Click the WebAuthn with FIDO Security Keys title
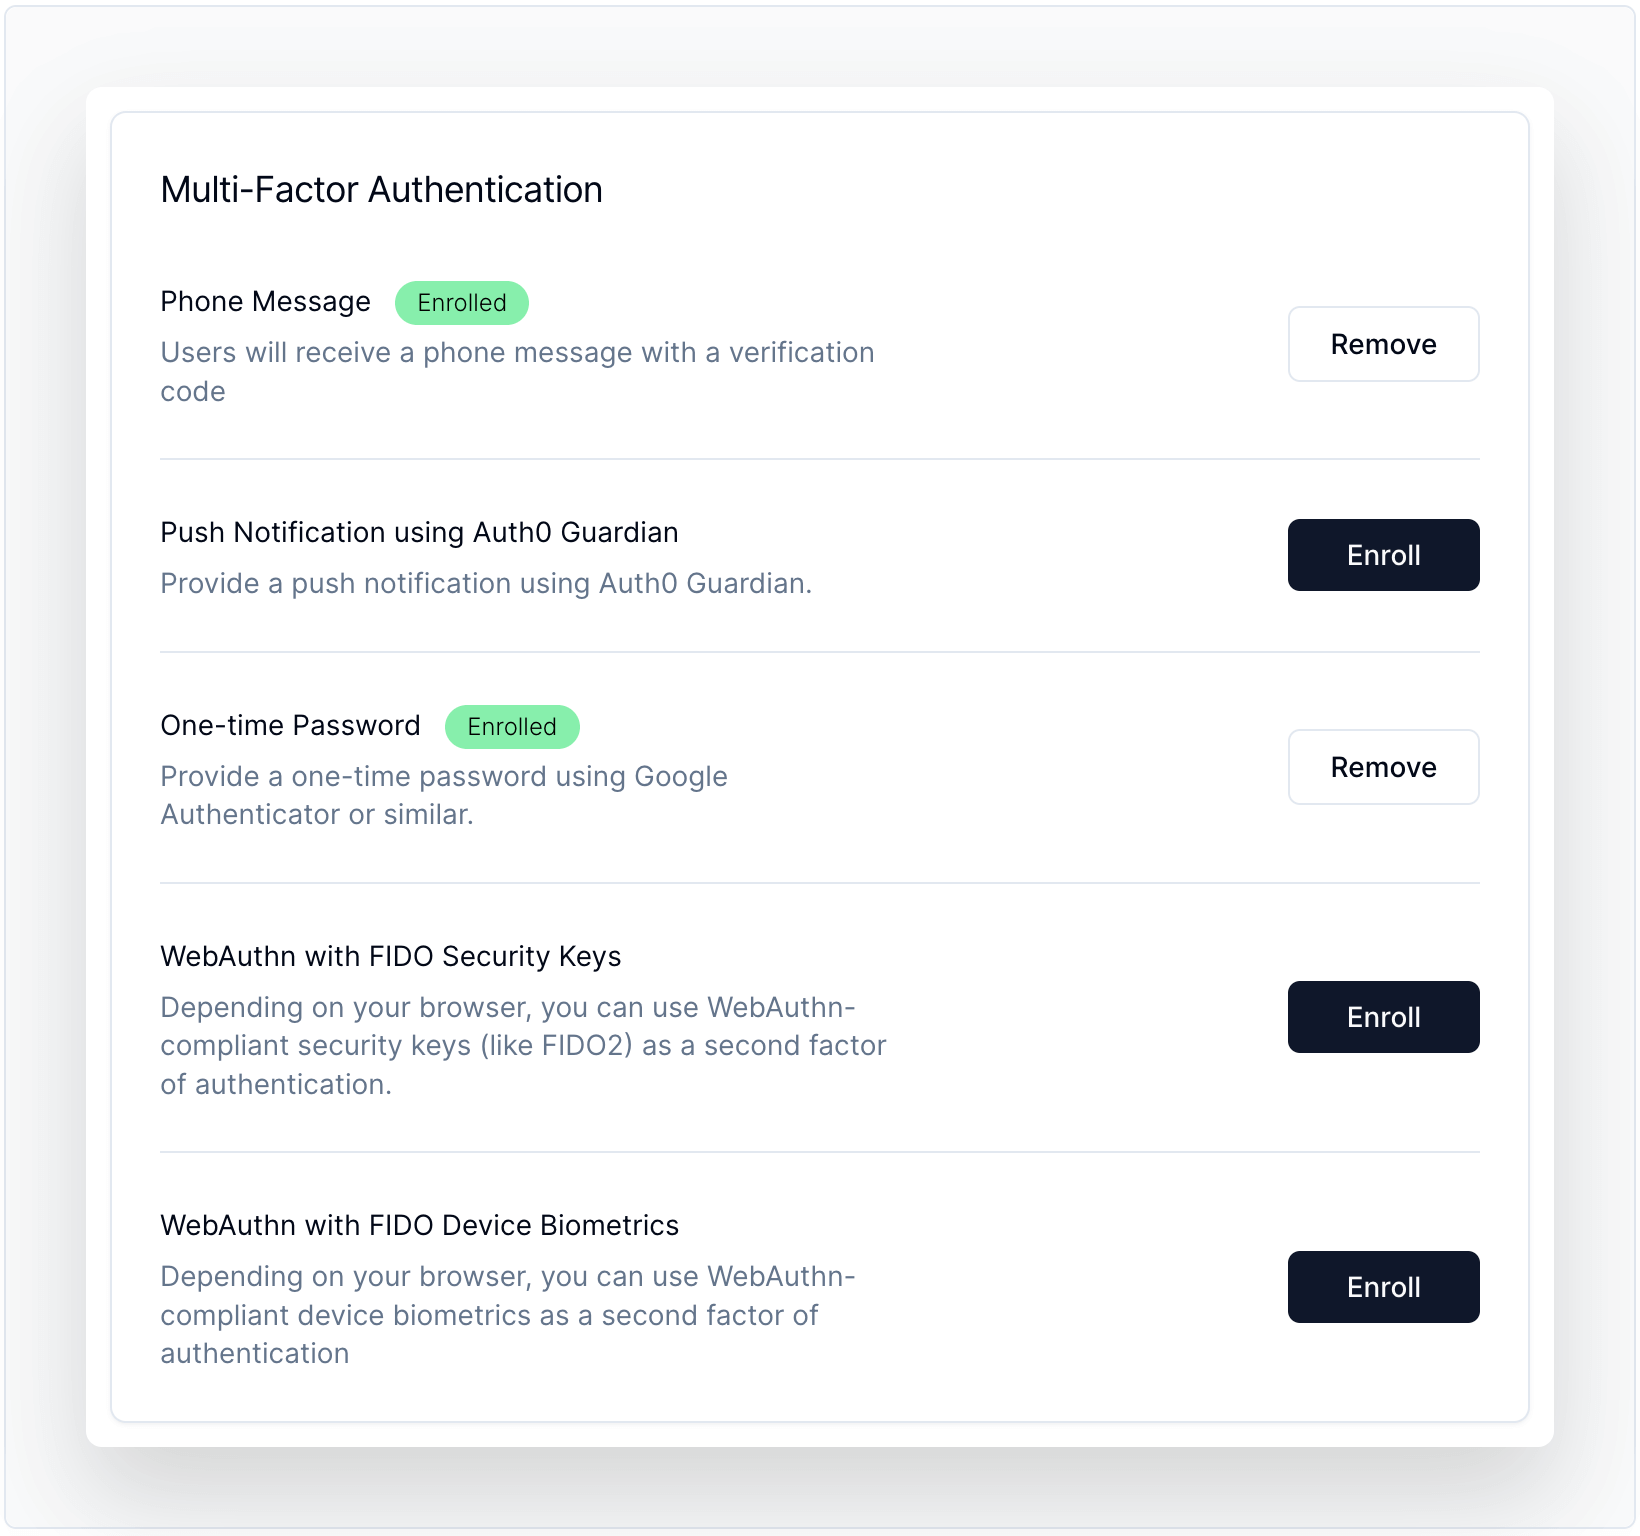 390,957
